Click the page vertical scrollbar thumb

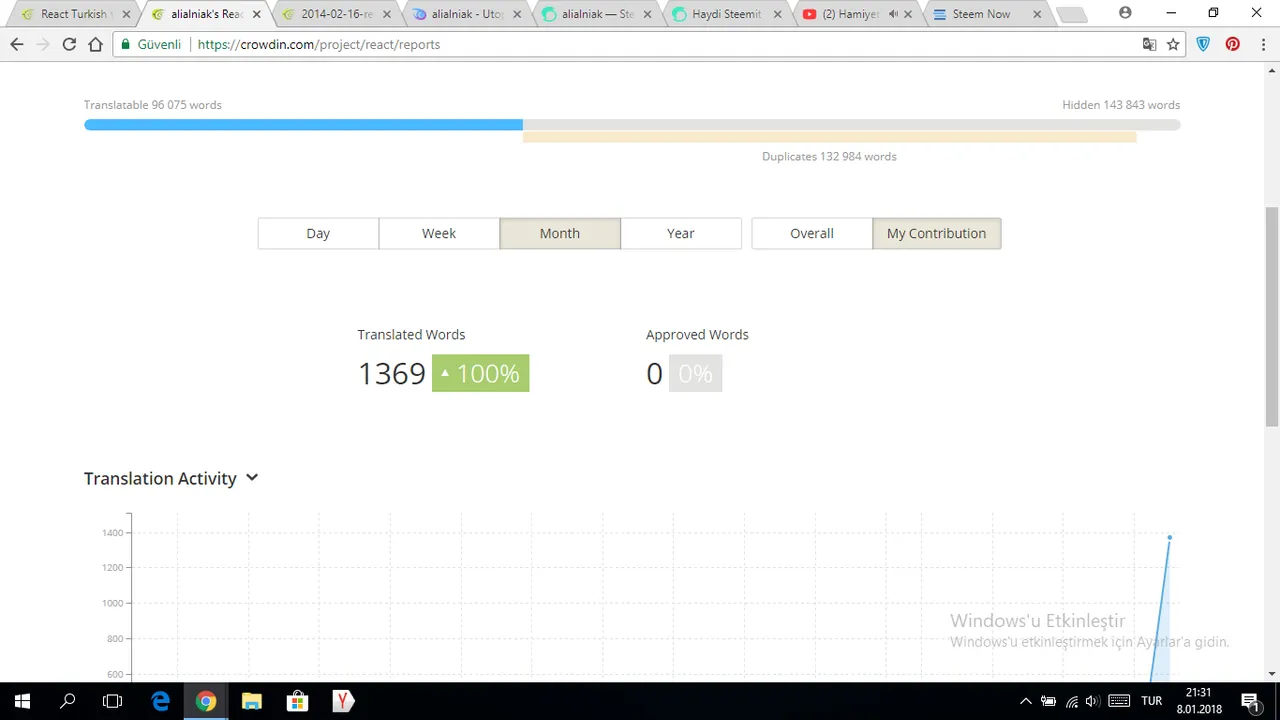pyautogui.click(x=1272, y=317)
